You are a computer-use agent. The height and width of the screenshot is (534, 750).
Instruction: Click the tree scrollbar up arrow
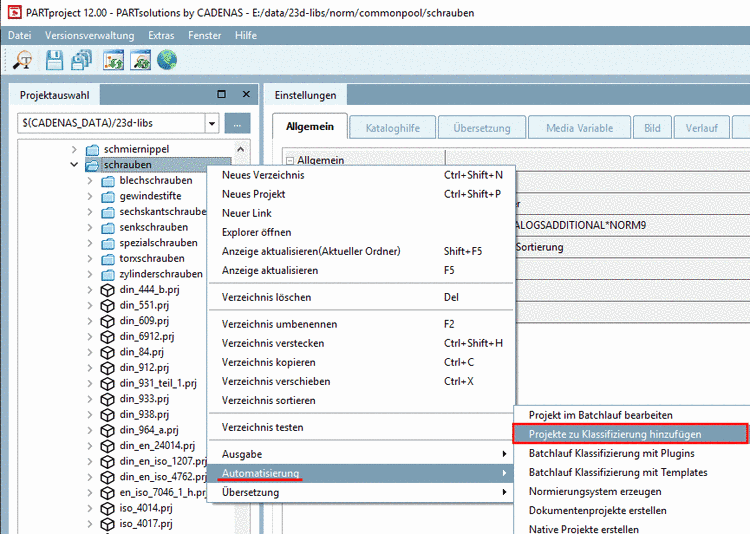tap(241, 149)
